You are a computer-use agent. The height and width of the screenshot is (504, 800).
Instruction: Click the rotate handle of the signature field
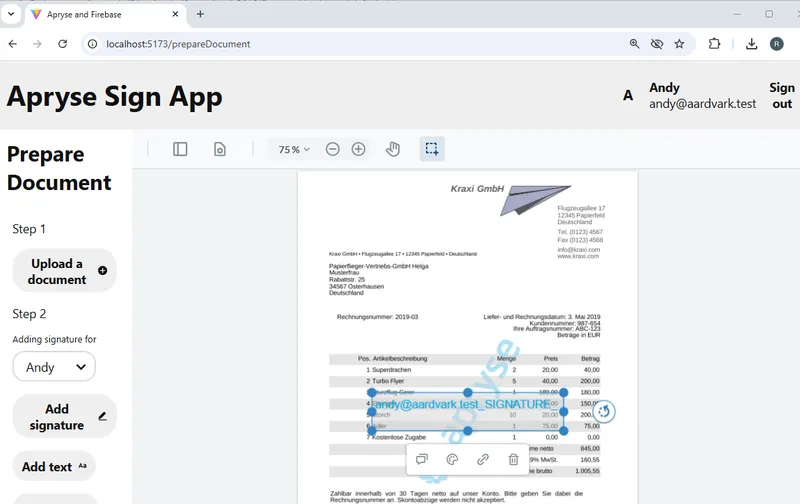pyautogui.click(x=604, y=411)
